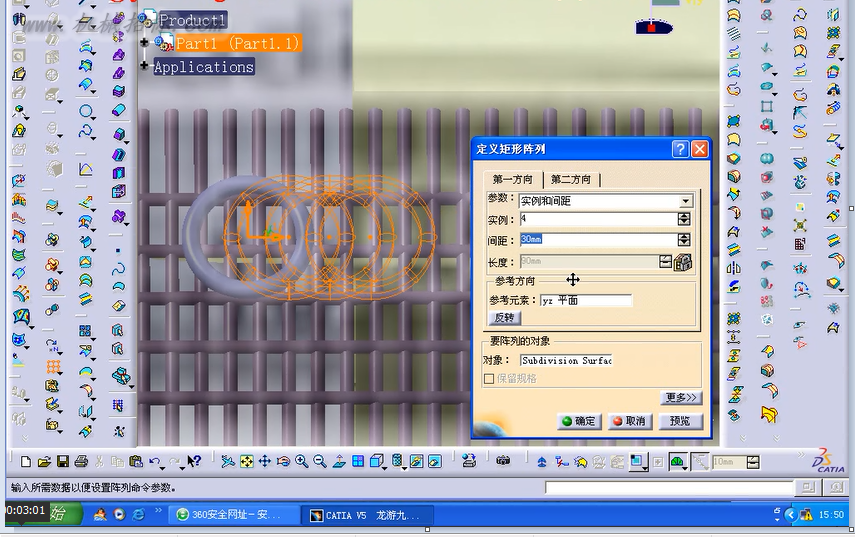Launch Internet Explorer from the quick launch

click(139, 514)
